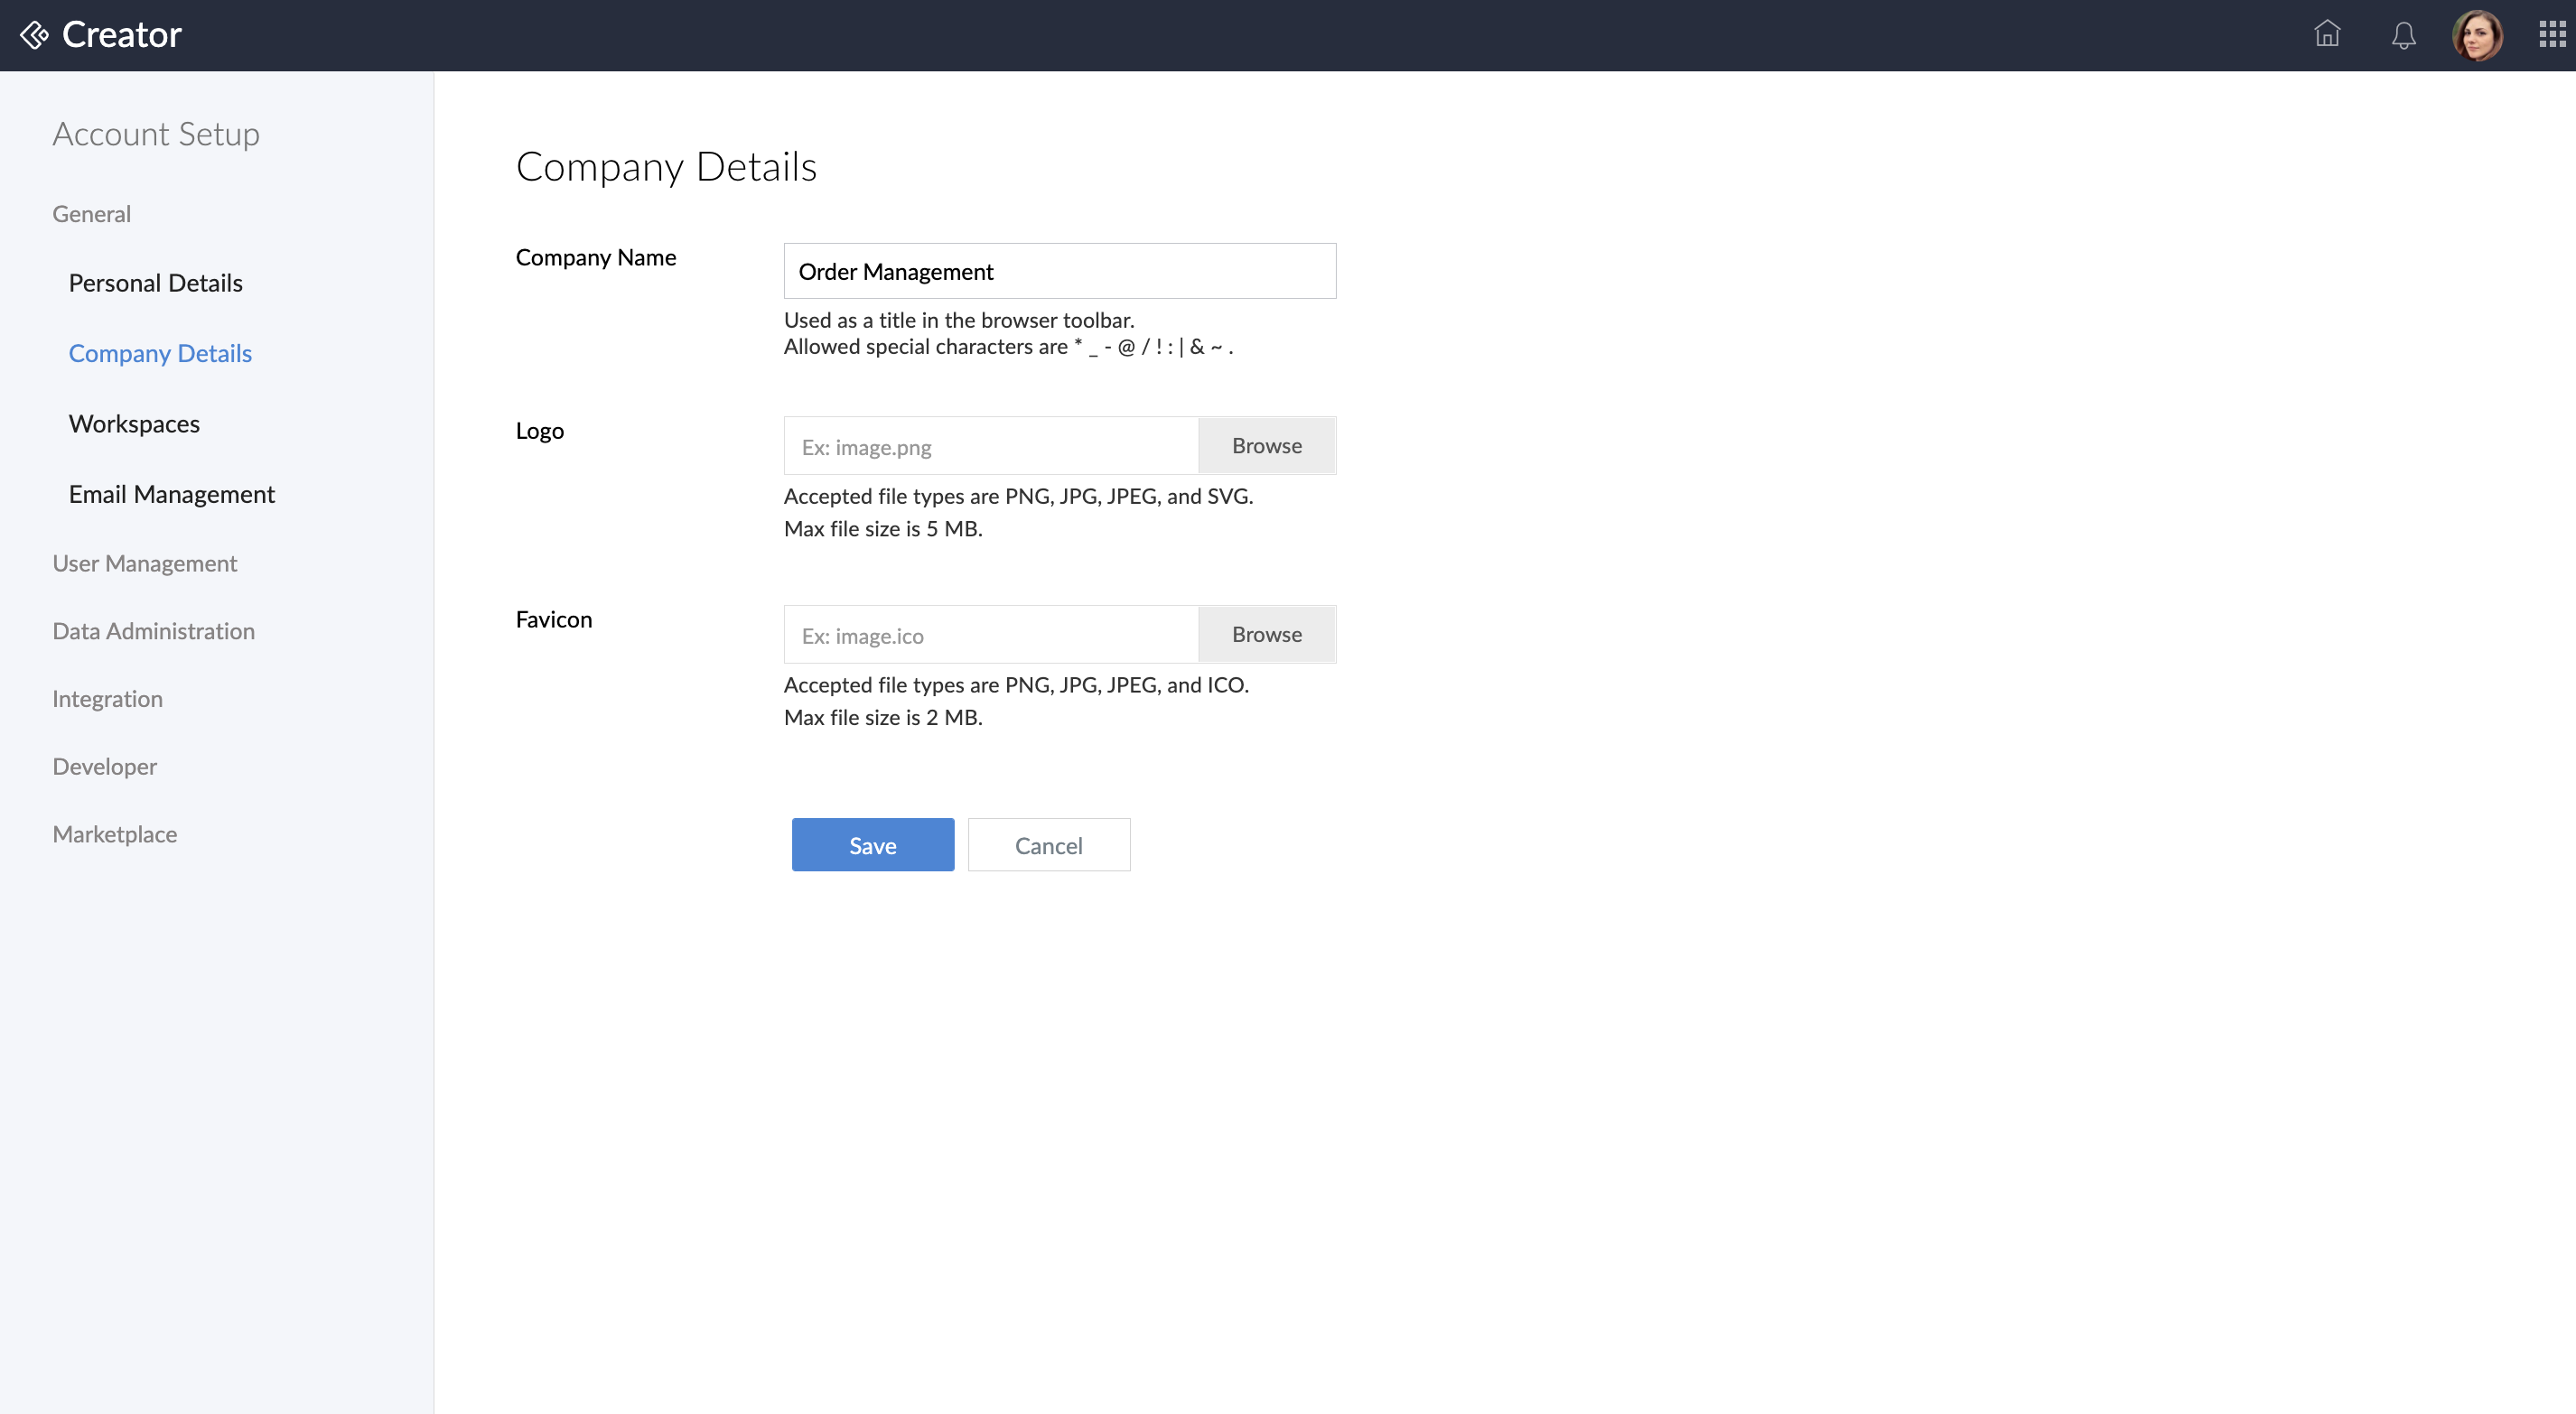The image size is (2576, 1414).
Task: Browse for a Favicon file
Action: (x=1267, y=635)
